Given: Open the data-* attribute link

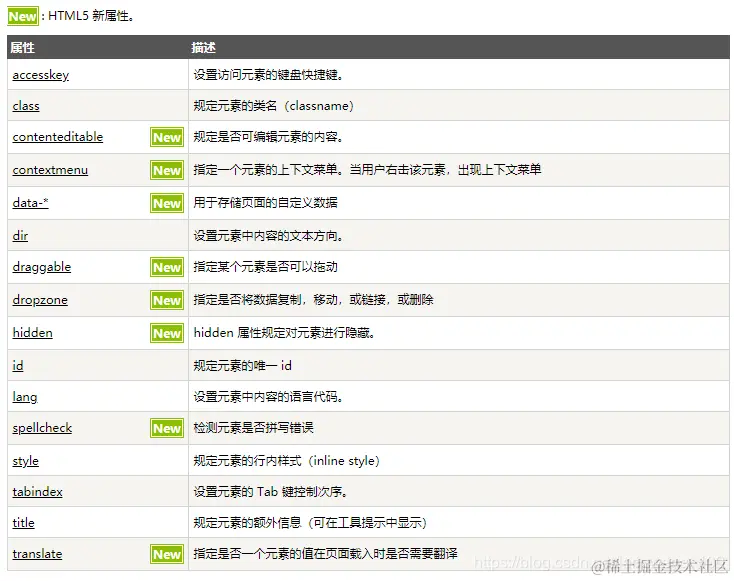Looking at the screenshot, I should pos(30,203).
